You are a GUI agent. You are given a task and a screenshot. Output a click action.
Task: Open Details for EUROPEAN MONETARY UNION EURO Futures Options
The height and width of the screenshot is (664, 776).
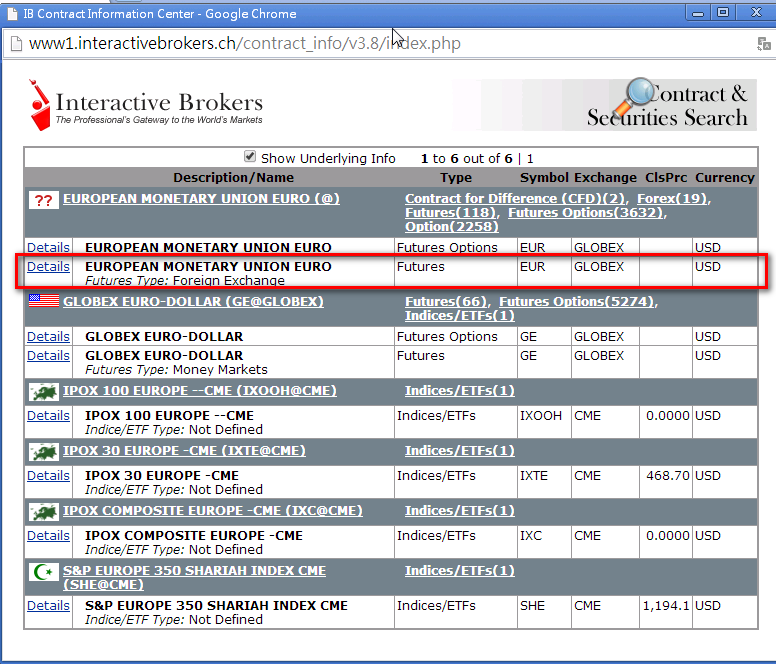pos(48,247)
